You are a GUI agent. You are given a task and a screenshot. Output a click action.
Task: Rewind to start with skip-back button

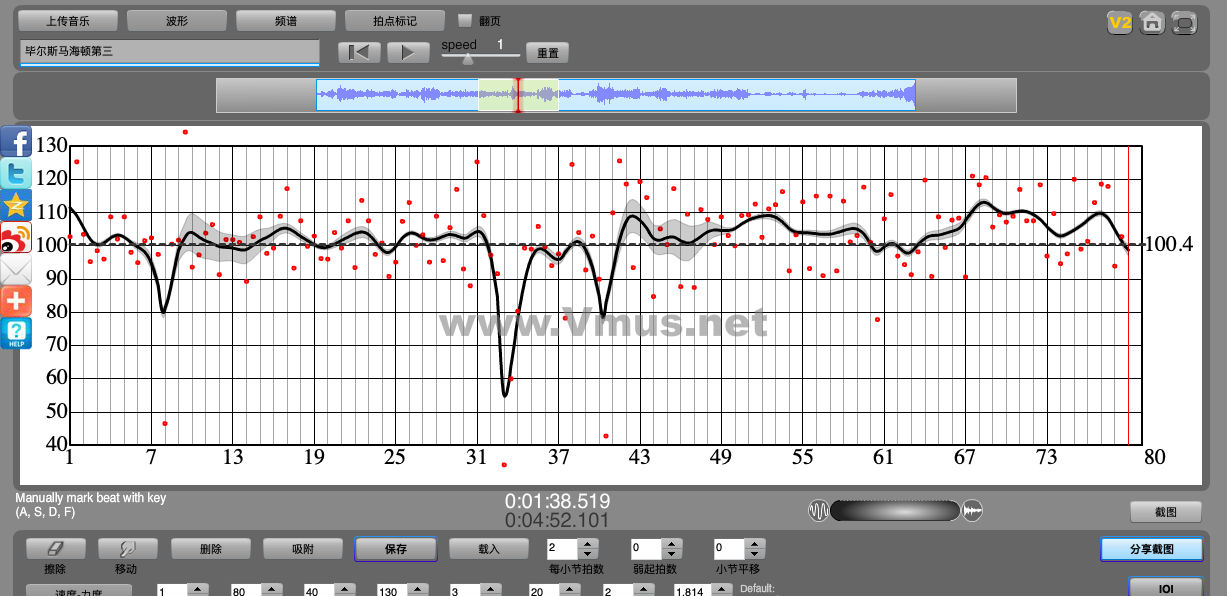pos(359,53)
